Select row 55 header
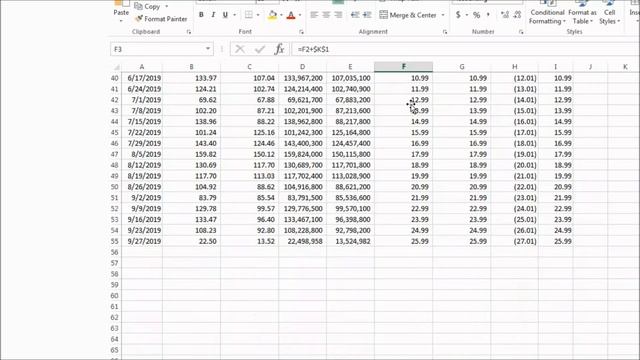640x360 pixels. pyautogui.click(x=115, y=241)
